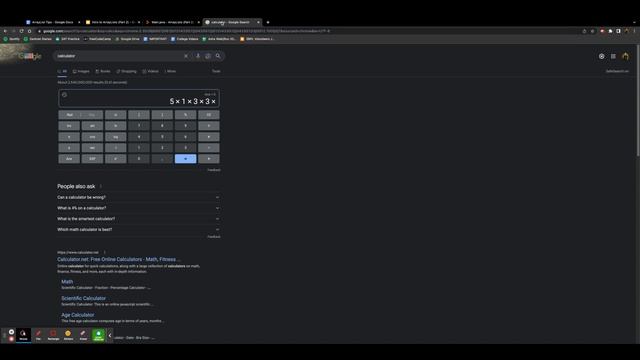Click the calculator cos key
Viewport: 640px width, 360px height.
click(92, 137)
